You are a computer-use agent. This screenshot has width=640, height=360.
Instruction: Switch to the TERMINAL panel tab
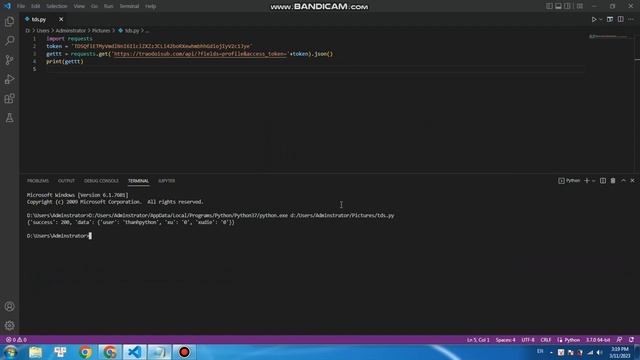pyautogui.click(x=138, y=181)
